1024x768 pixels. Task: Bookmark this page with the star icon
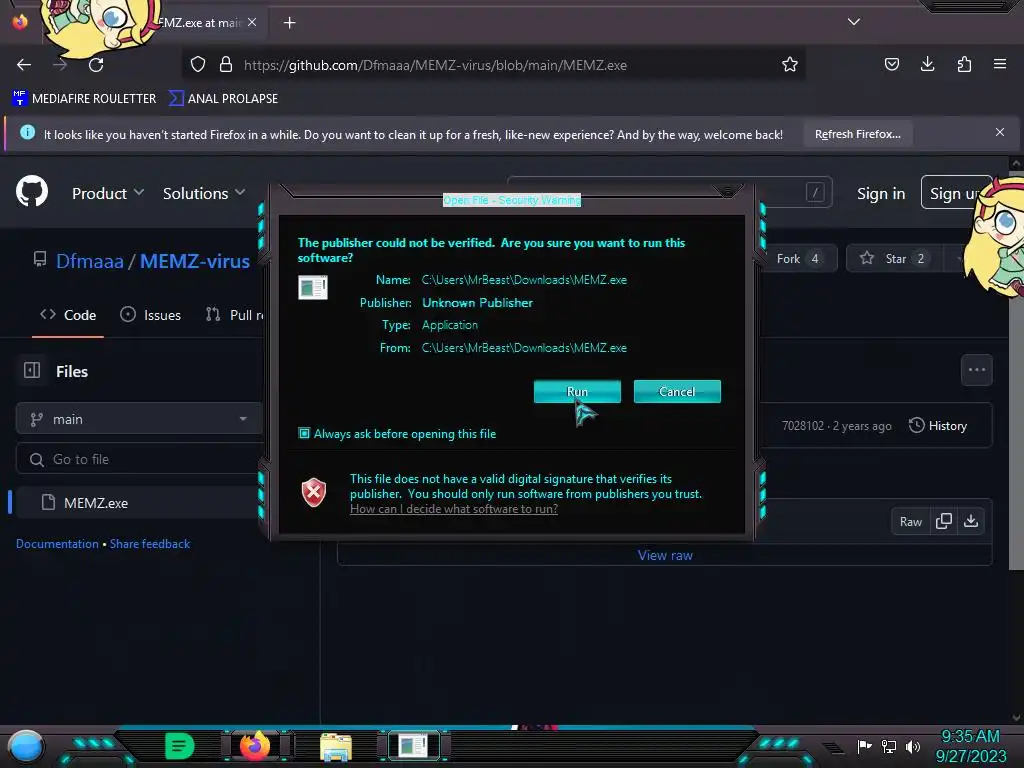click(790, 64)
